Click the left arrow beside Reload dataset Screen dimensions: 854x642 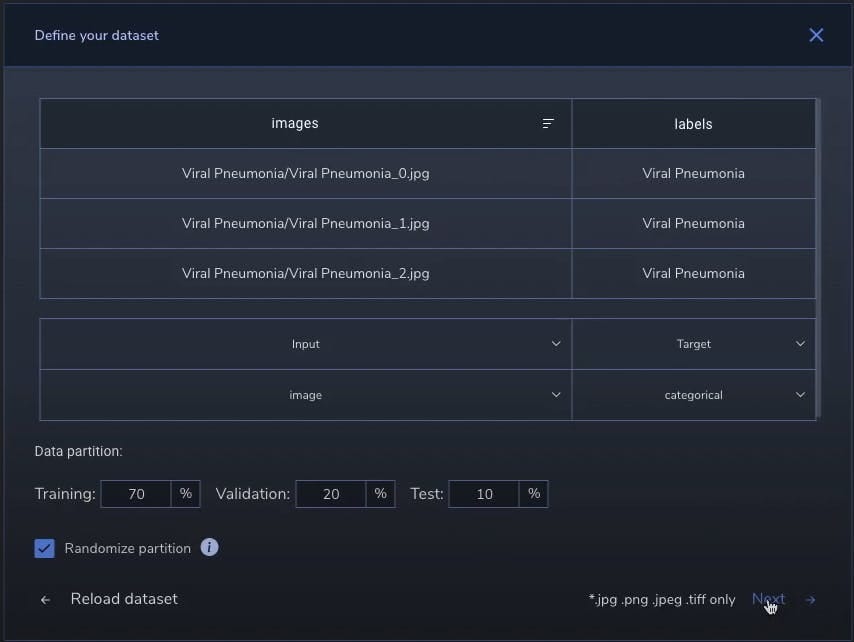tap(46, 600)
